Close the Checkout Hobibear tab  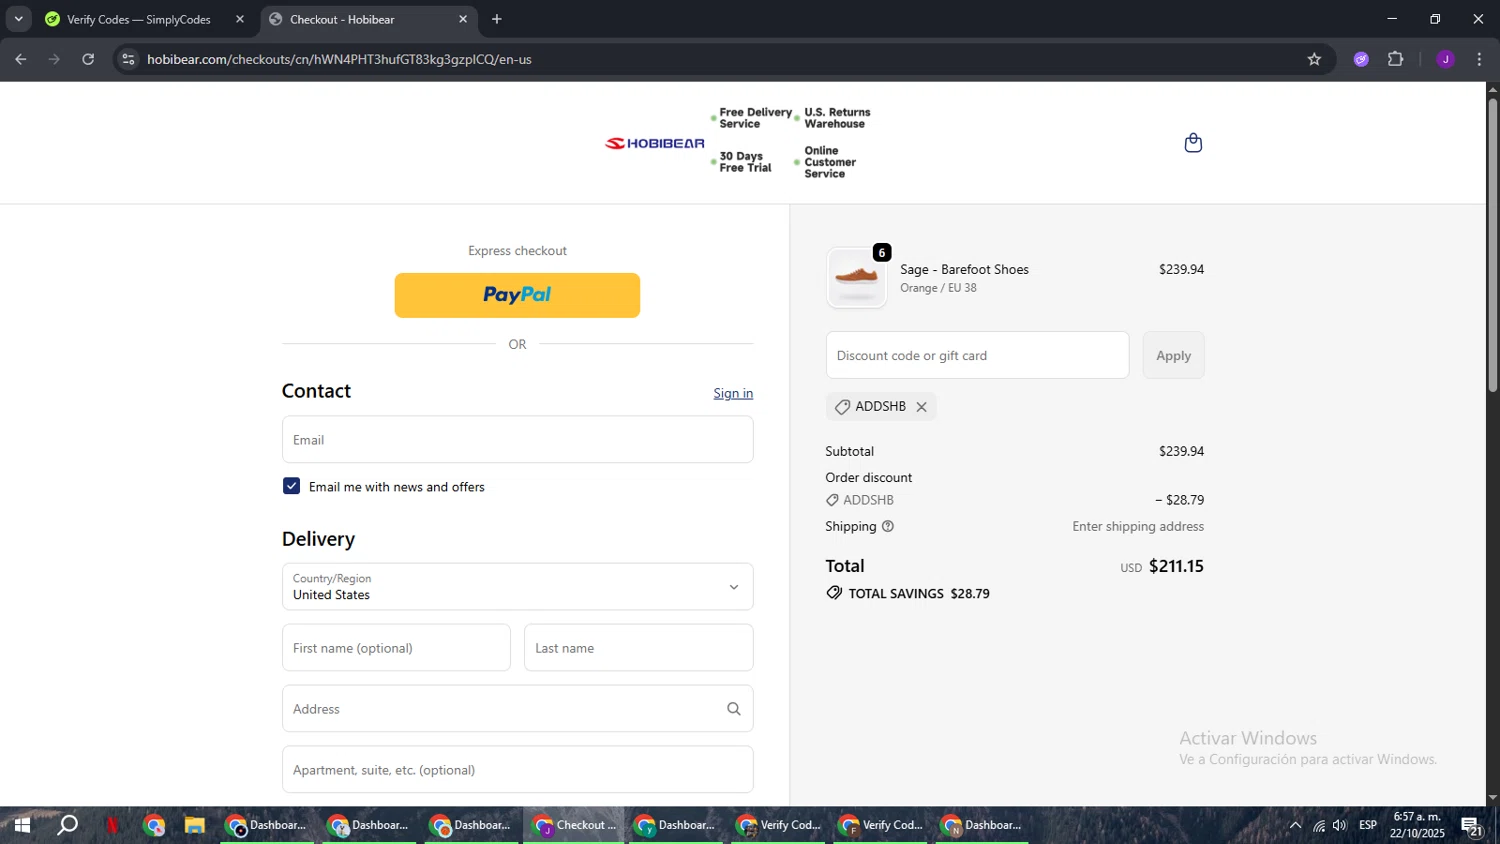pos(463,19)
